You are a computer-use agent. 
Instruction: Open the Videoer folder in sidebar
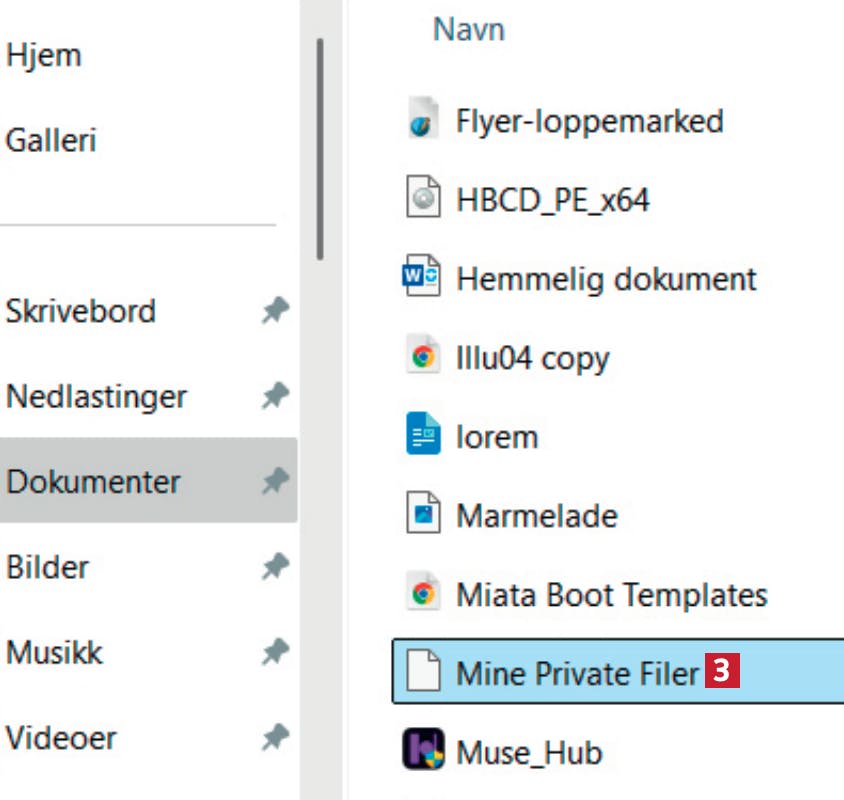point(61,738)
